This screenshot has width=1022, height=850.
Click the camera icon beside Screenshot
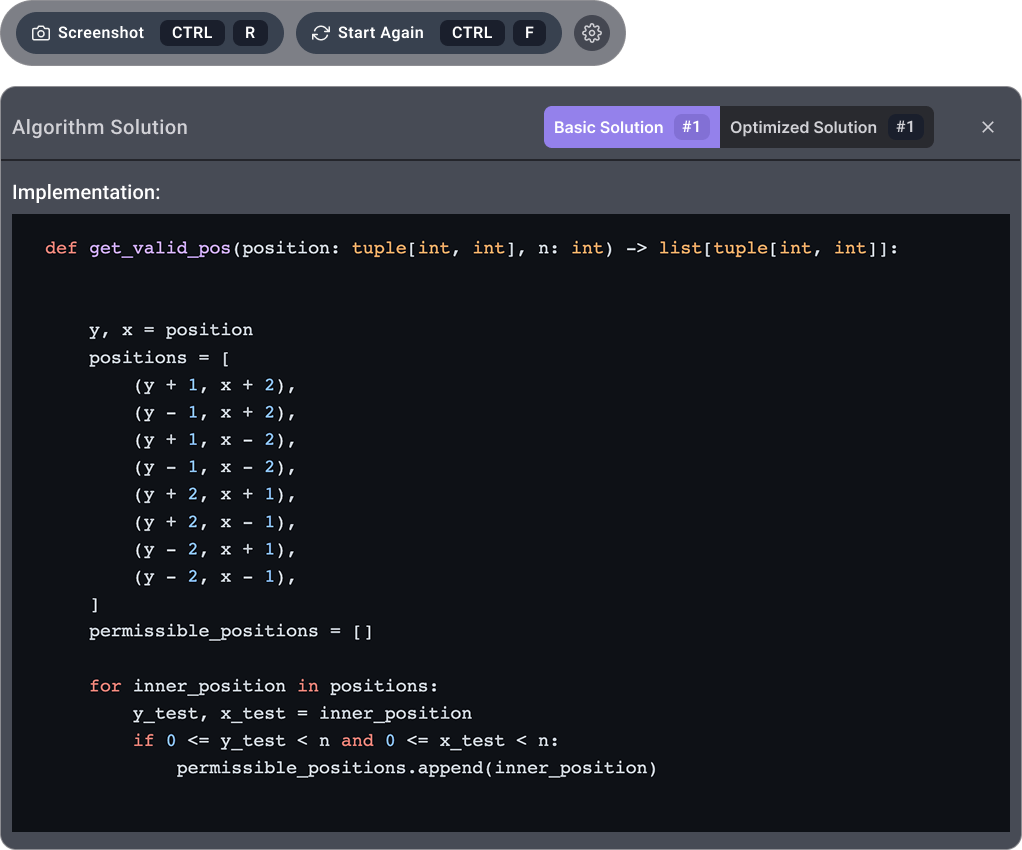pos(41,33)
